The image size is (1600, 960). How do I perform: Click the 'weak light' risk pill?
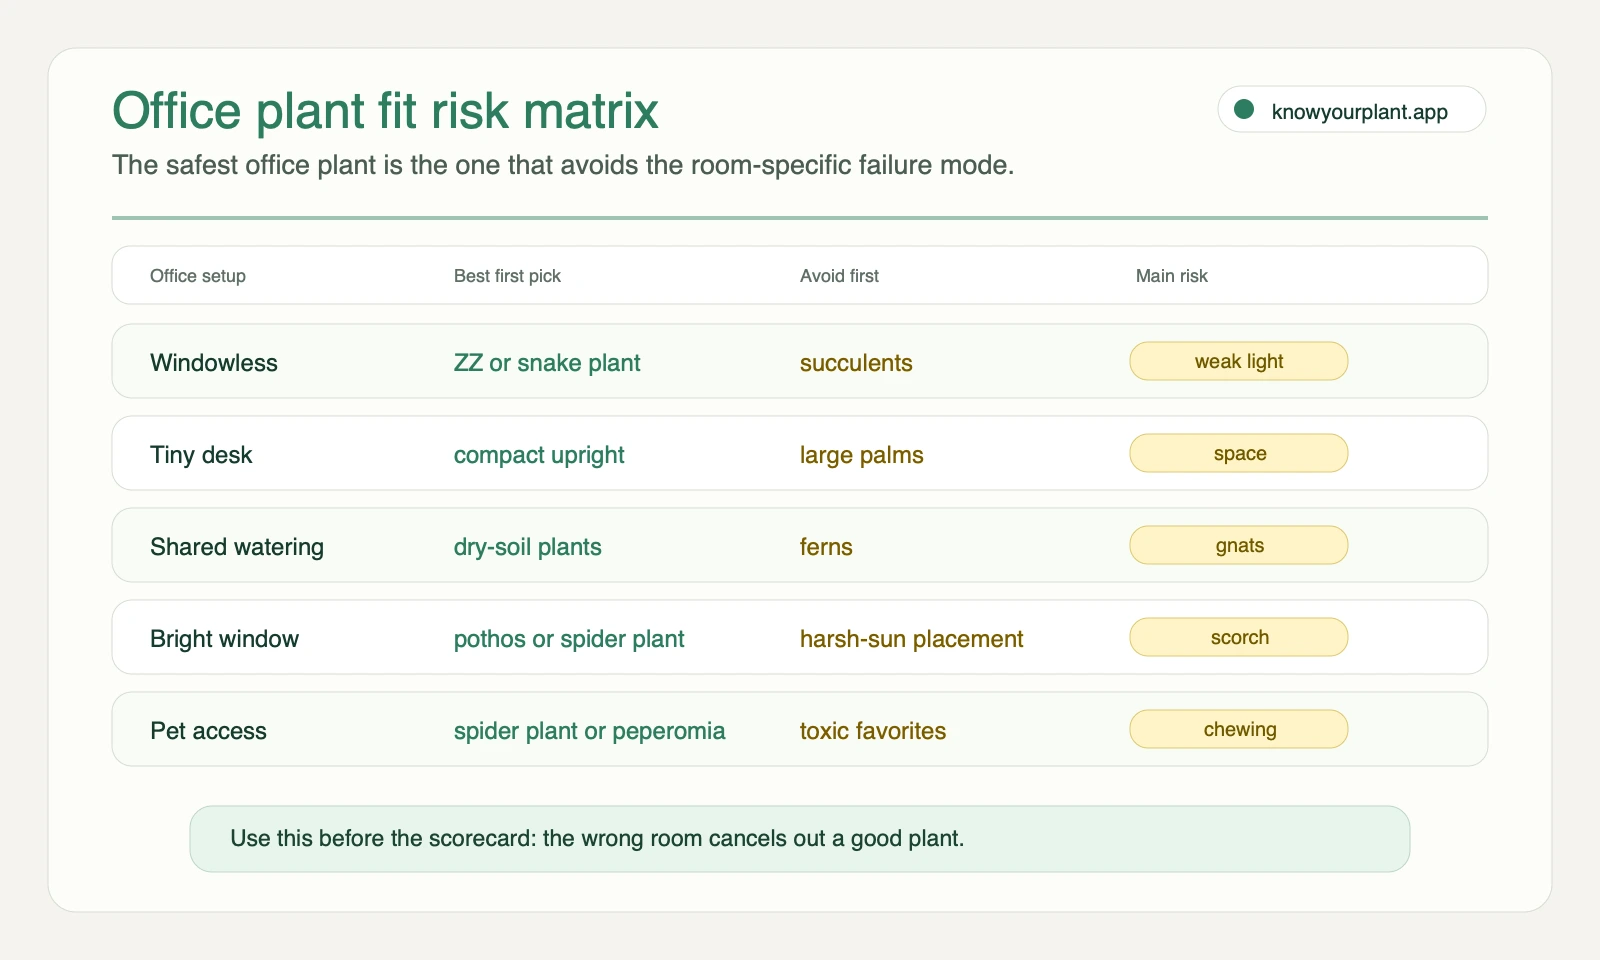point(1239,361)
